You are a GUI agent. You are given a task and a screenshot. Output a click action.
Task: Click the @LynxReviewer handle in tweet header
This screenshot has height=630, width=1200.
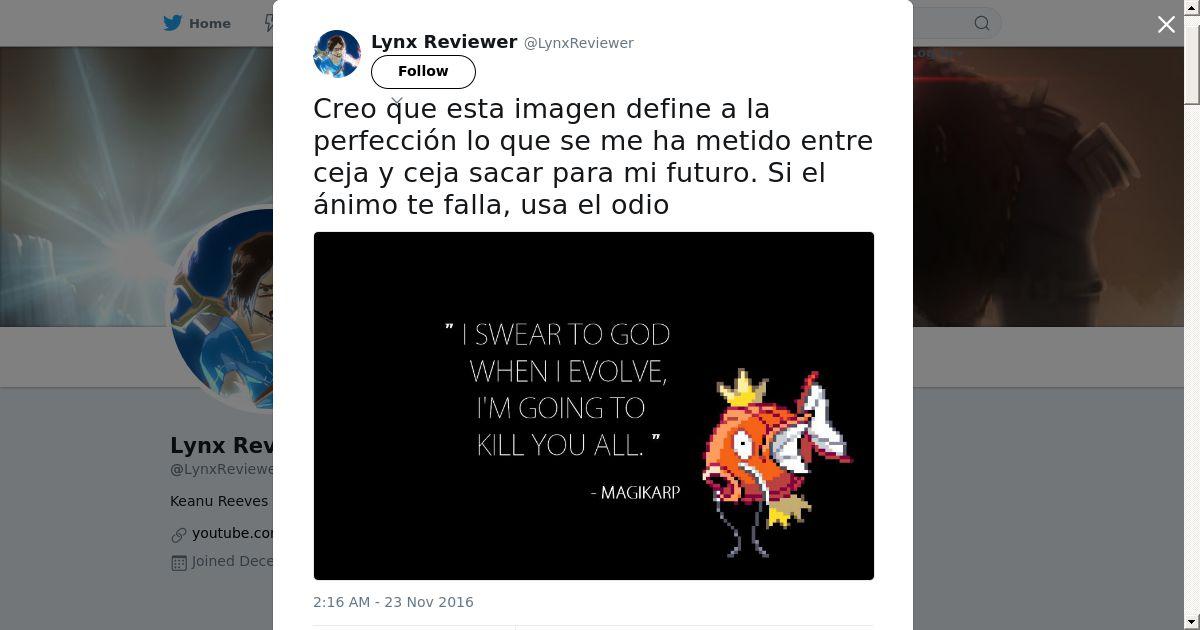tap(579, 43)
